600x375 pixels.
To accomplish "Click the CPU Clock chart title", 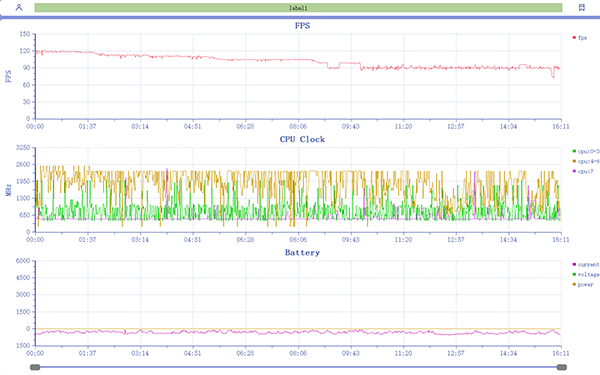I will tap(302, 139).
